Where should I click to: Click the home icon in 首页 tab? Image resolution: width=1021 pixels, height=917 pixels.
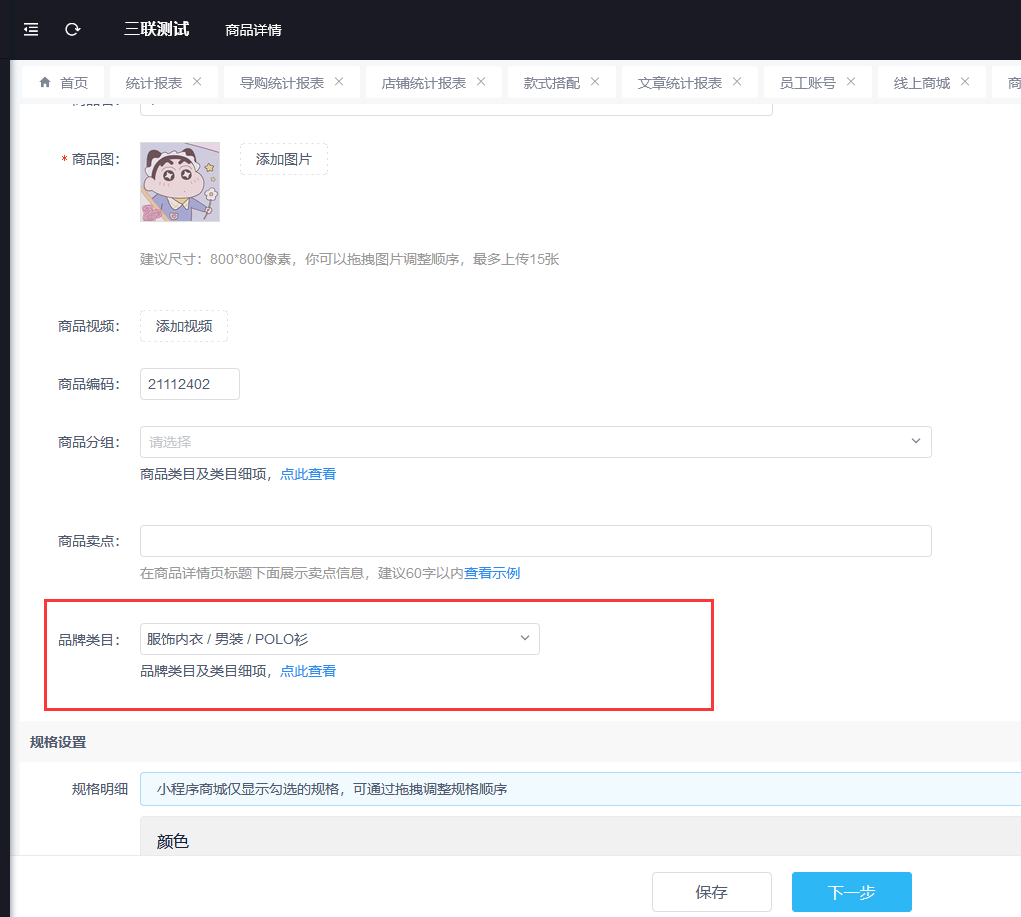coord(45,82)
